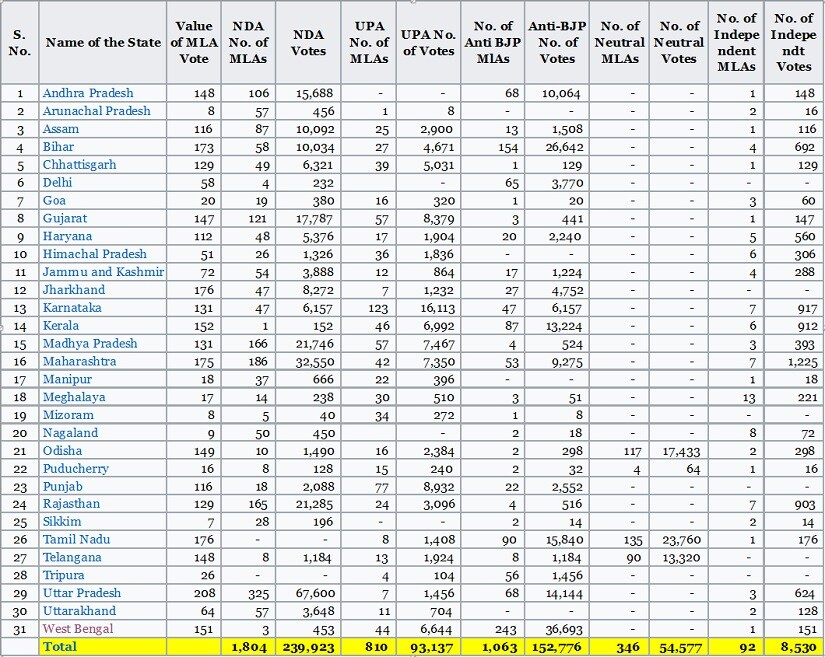Click the Tripura link
The height and width of the screenshot is (657, 825).
coord(64,575)
